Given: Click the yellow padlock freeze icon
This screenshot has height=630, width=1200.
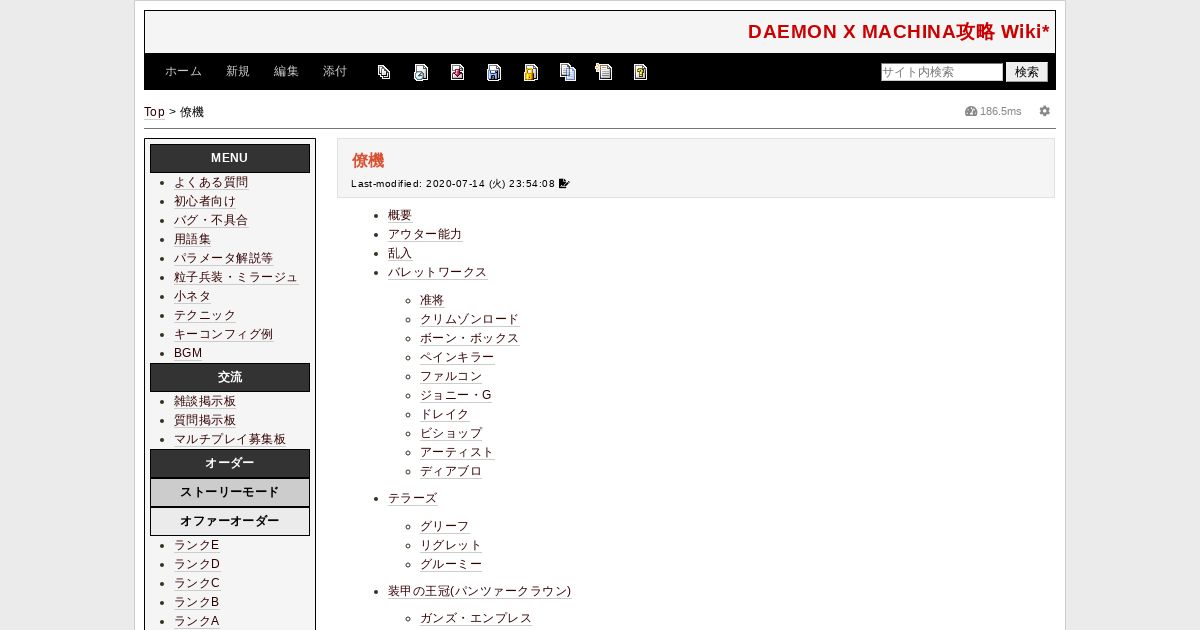Looking at the screenshot, I should pos(531,72).
